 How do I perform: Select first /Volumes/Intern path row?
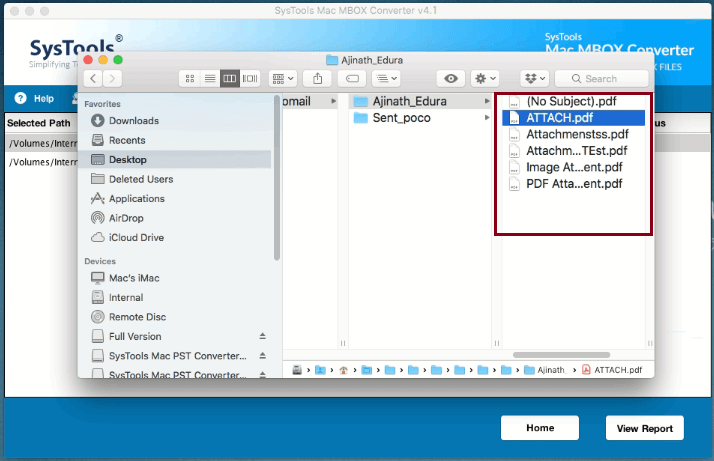(x=42, y=143)
